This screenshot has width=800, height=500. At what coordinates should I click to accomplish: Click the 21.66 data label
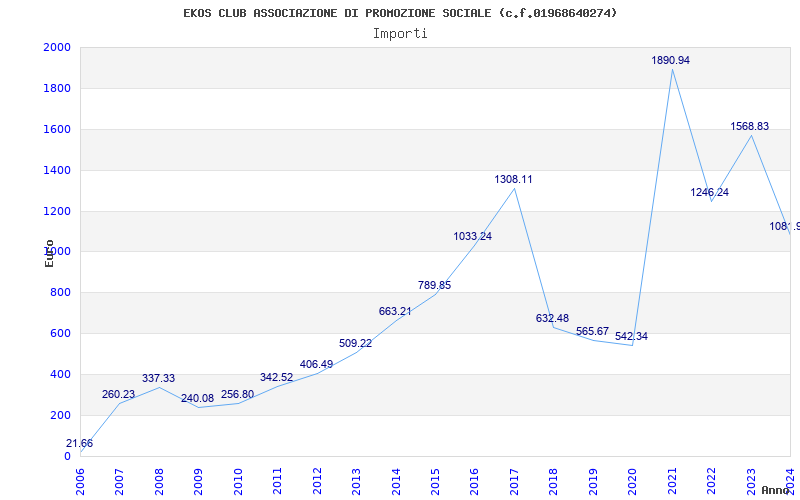point(80,443)
